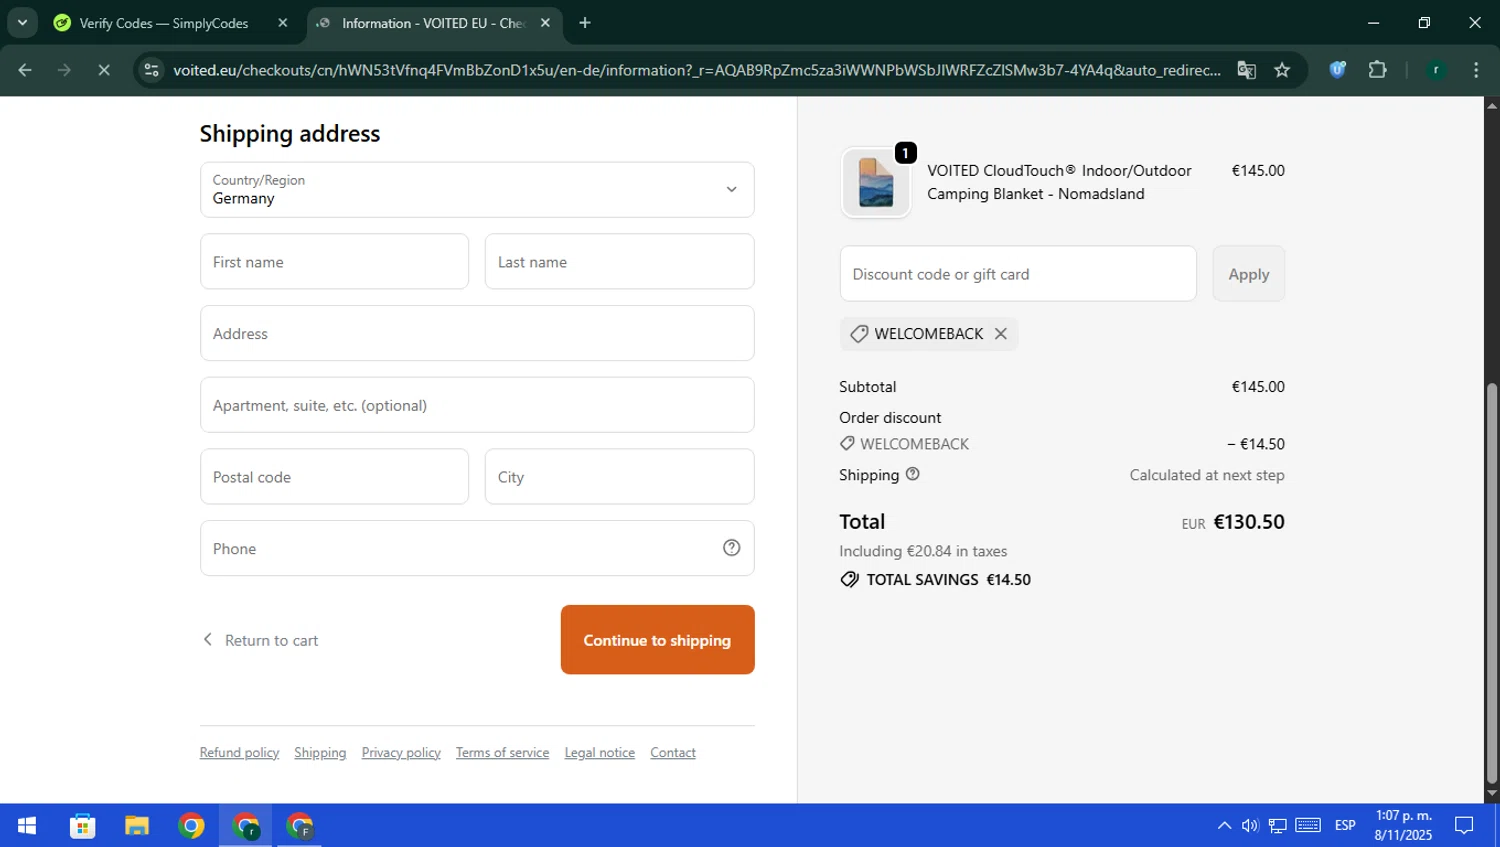Open a new browser tab
The height and width of the screenshot is (847, 1500).
pyautogui.click(x=585, y=23)
